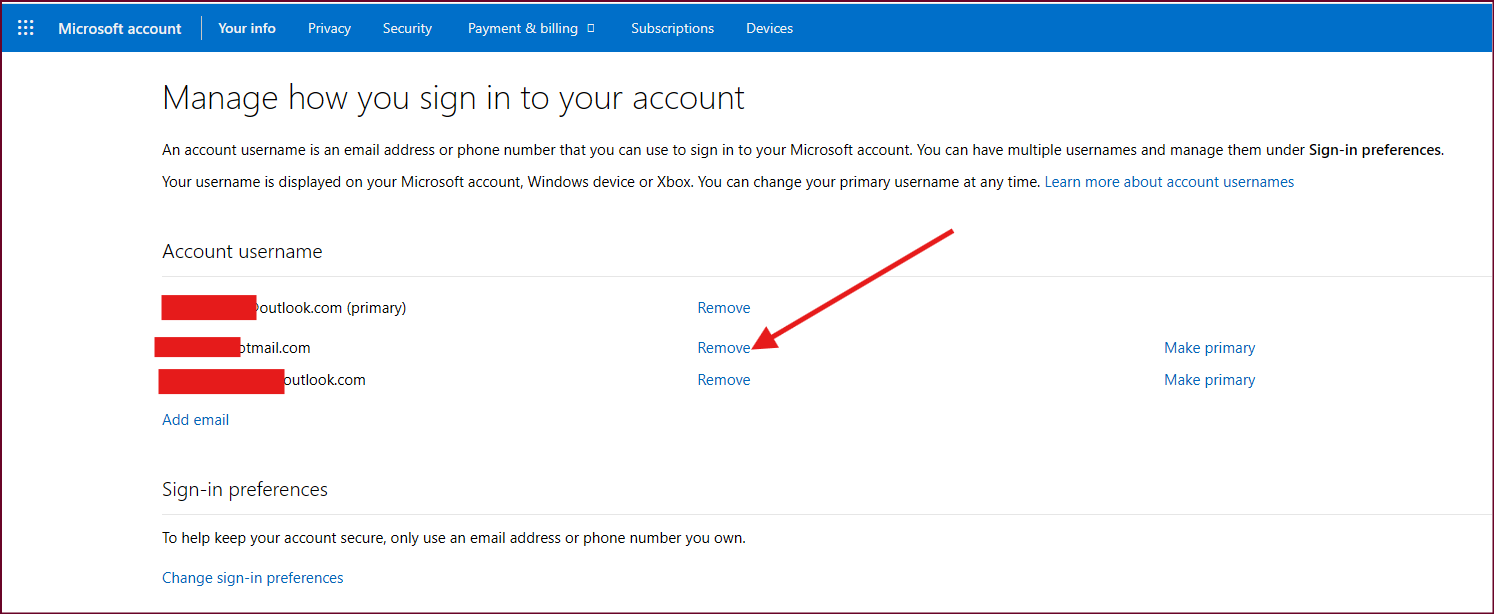Image resolution: width=1494 pixels, height=614 pixels.
Task: Click the Add email link
Action: coord(195,420)
